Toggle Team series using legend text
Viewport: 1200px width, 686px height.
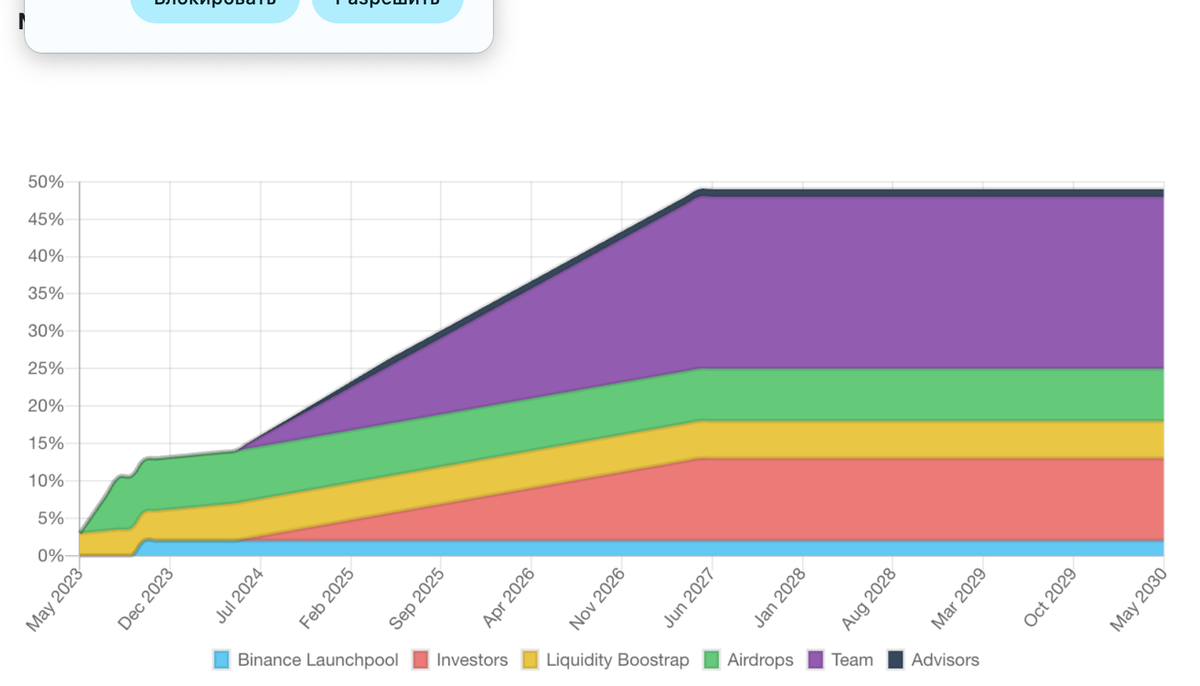(x=852, y=660)
